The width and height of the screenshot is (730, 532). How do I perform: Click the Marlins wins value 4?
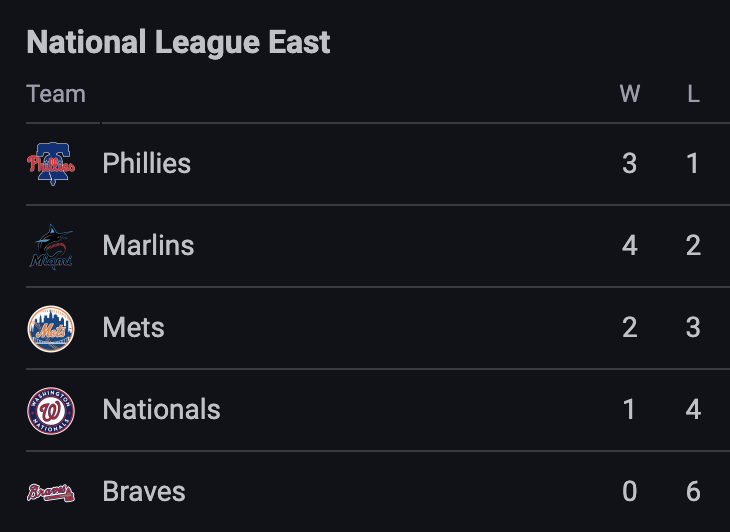point(629,246)
